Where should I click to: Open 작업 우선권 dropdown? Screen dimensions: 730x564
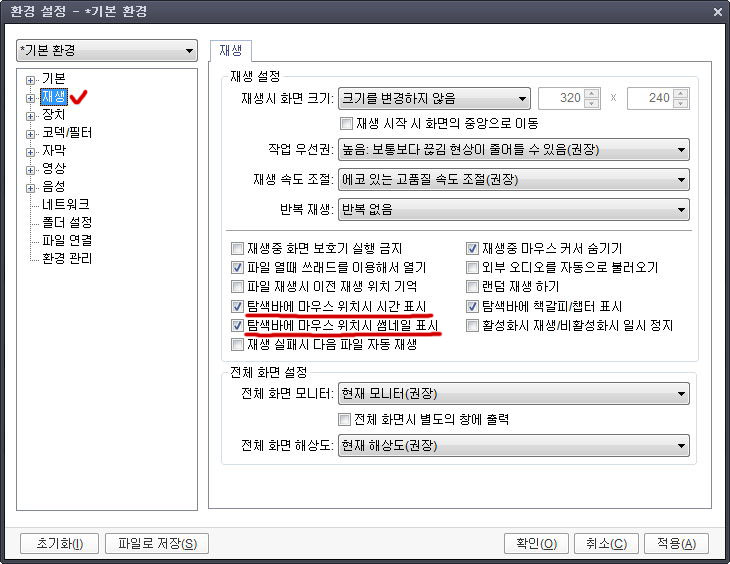pyautogui.click(x=514, y=150)
